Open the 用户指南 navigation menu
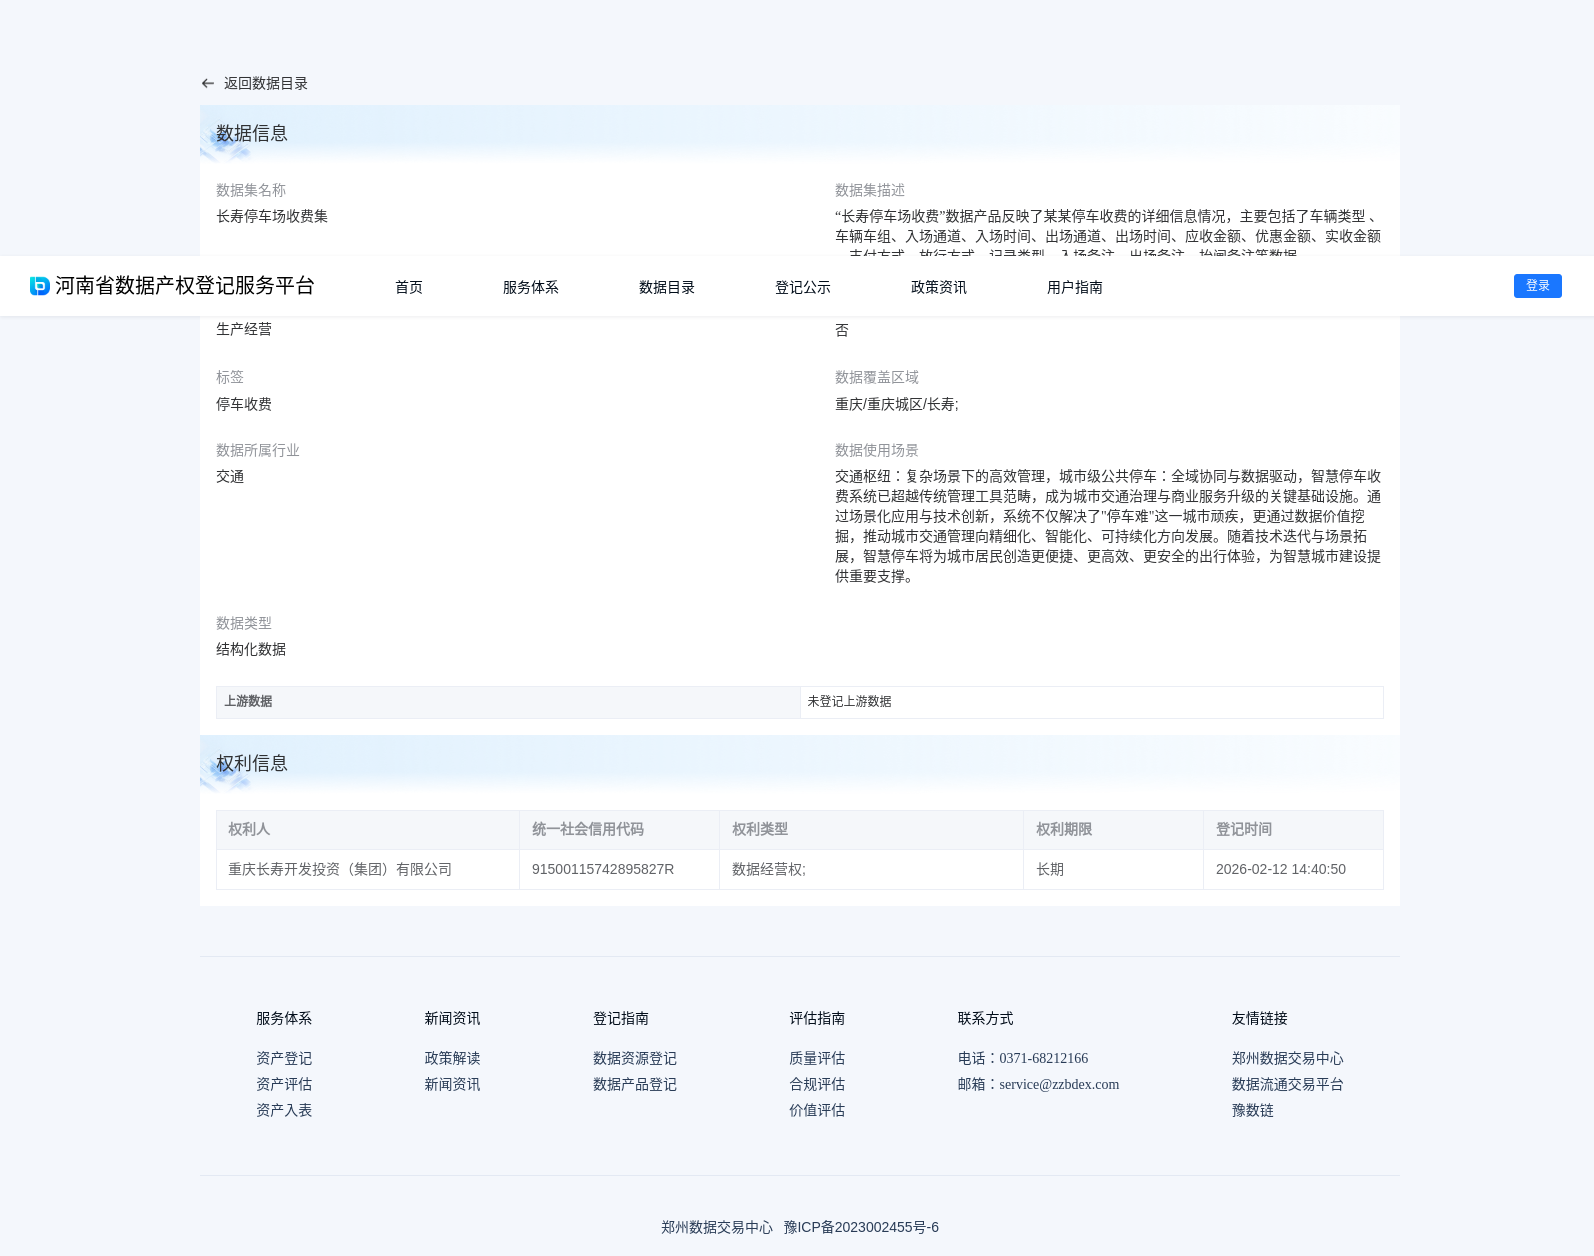Screen dimensions: 1594x1256 pos(1075,287)
